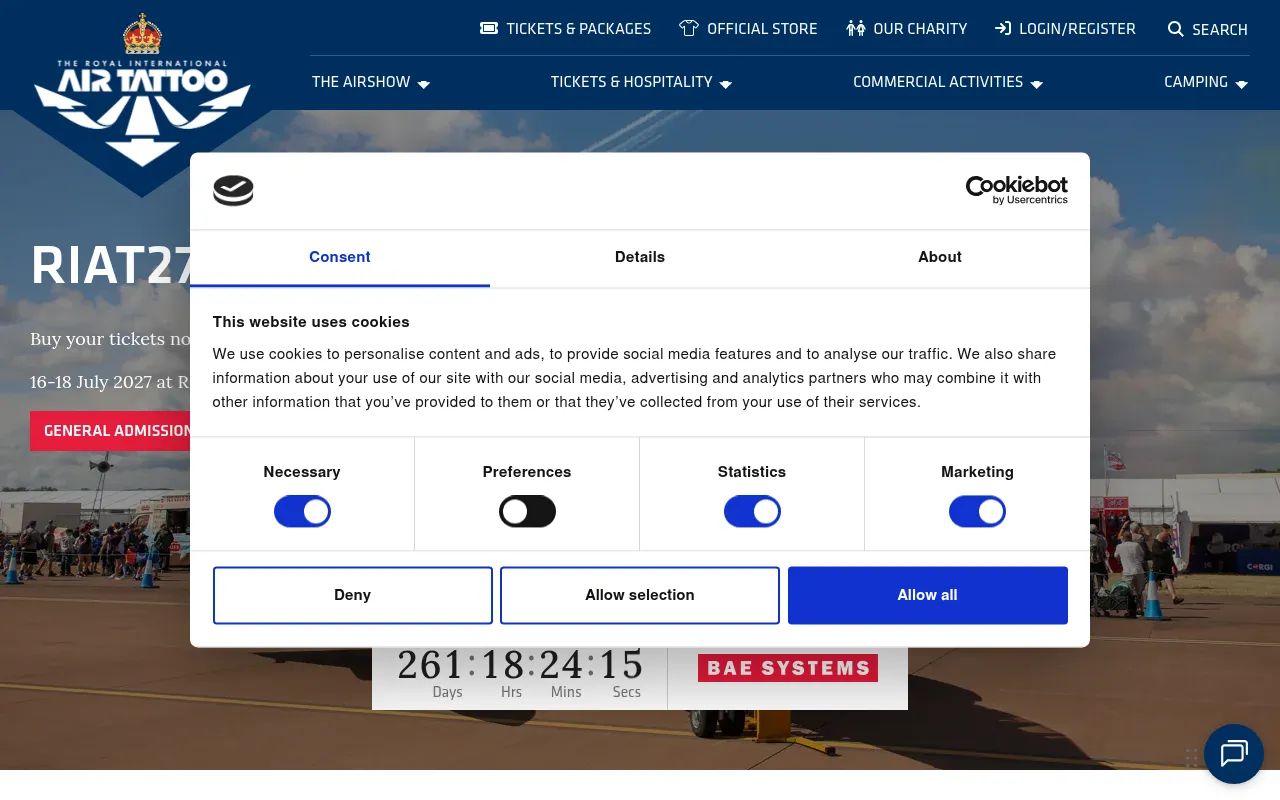Image resolution: width=1280 pixels, height=800 pixels.
Task: Click the magnifying glass search icon
Action: [x=1176, y=29]
